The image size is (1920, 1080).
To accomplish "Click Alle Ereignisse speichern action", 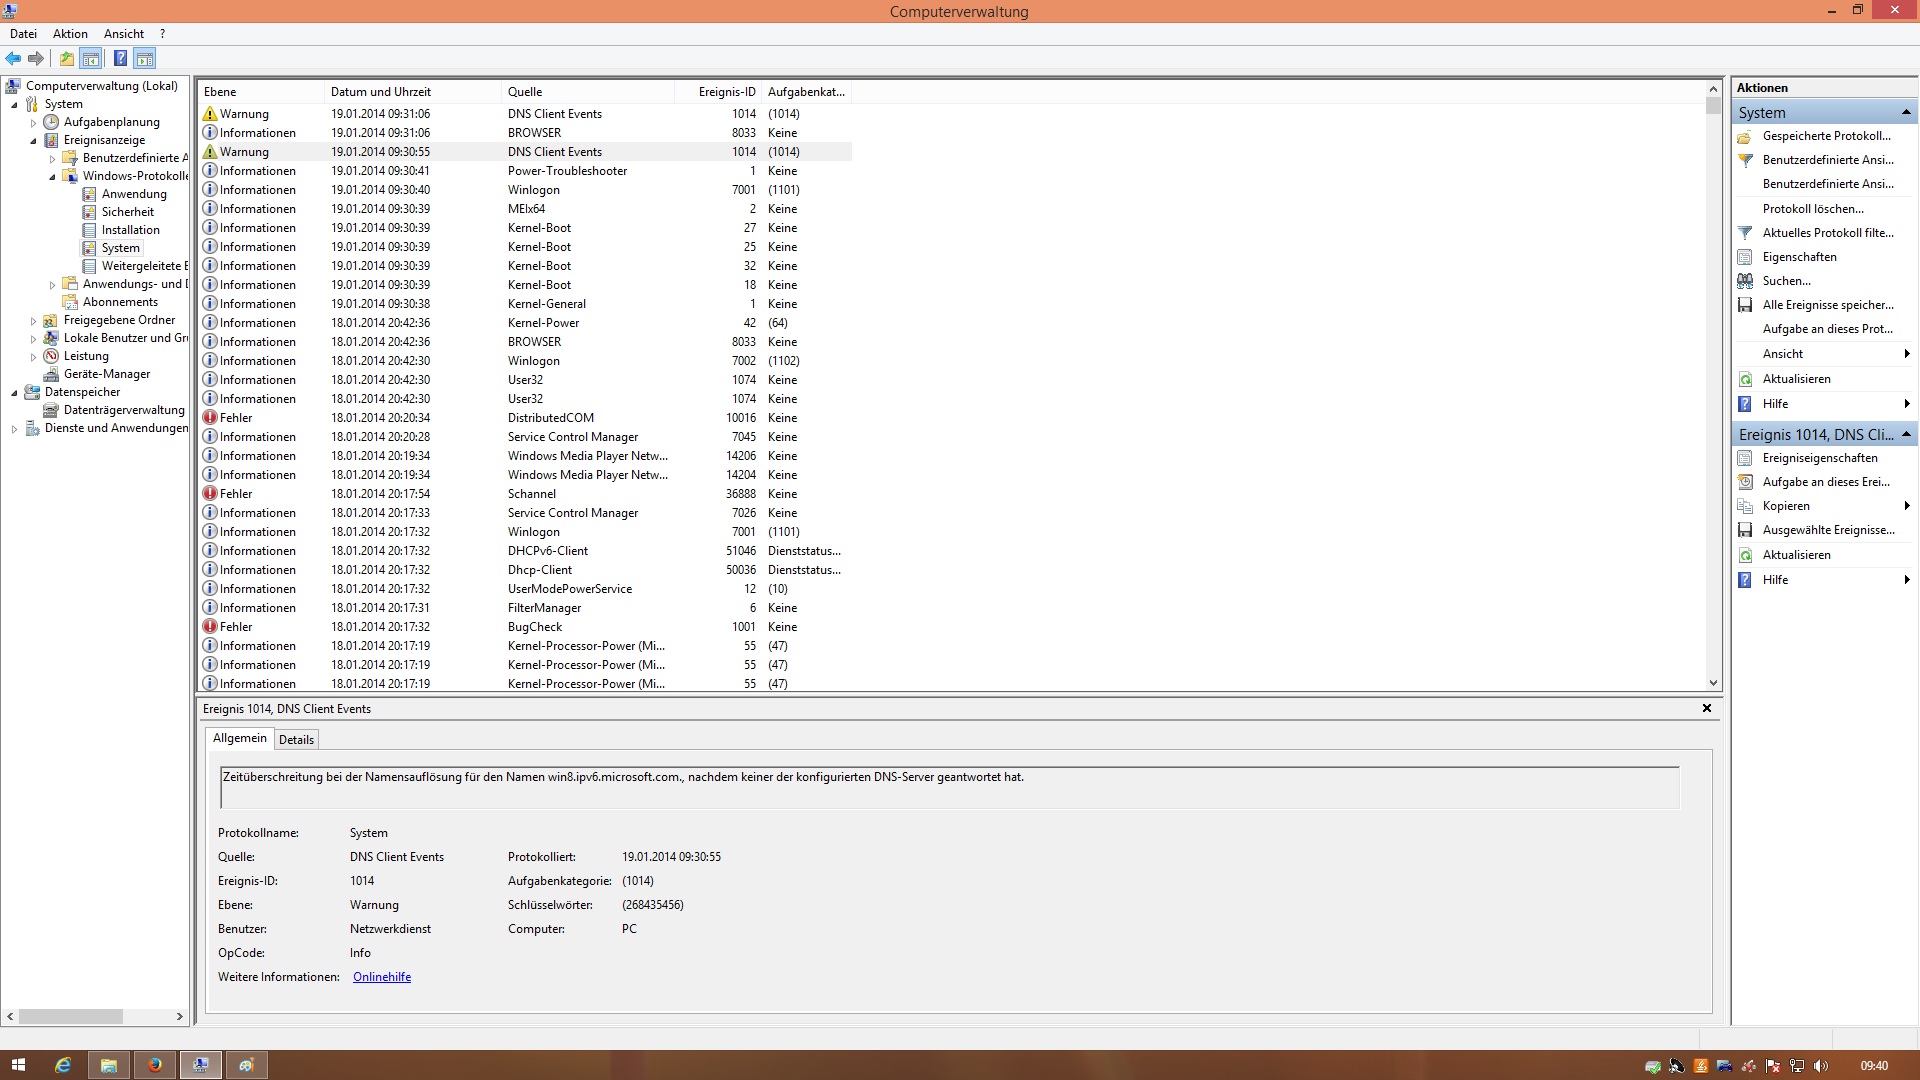I will (1826, 305).
